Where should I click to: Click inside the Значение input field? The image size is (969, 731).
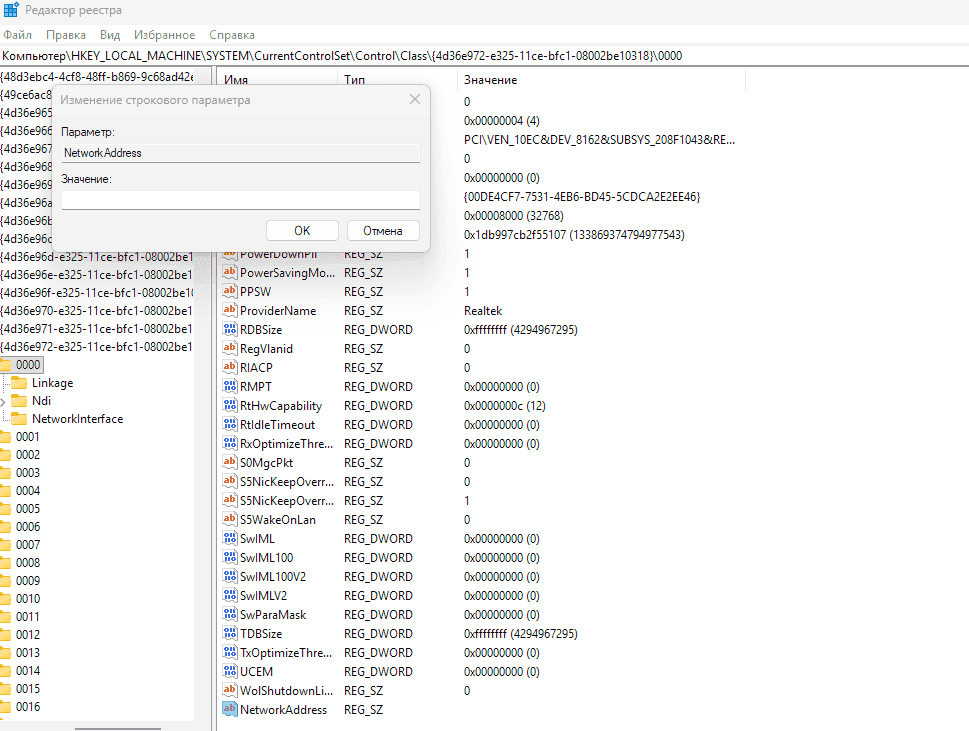[240, 199]
